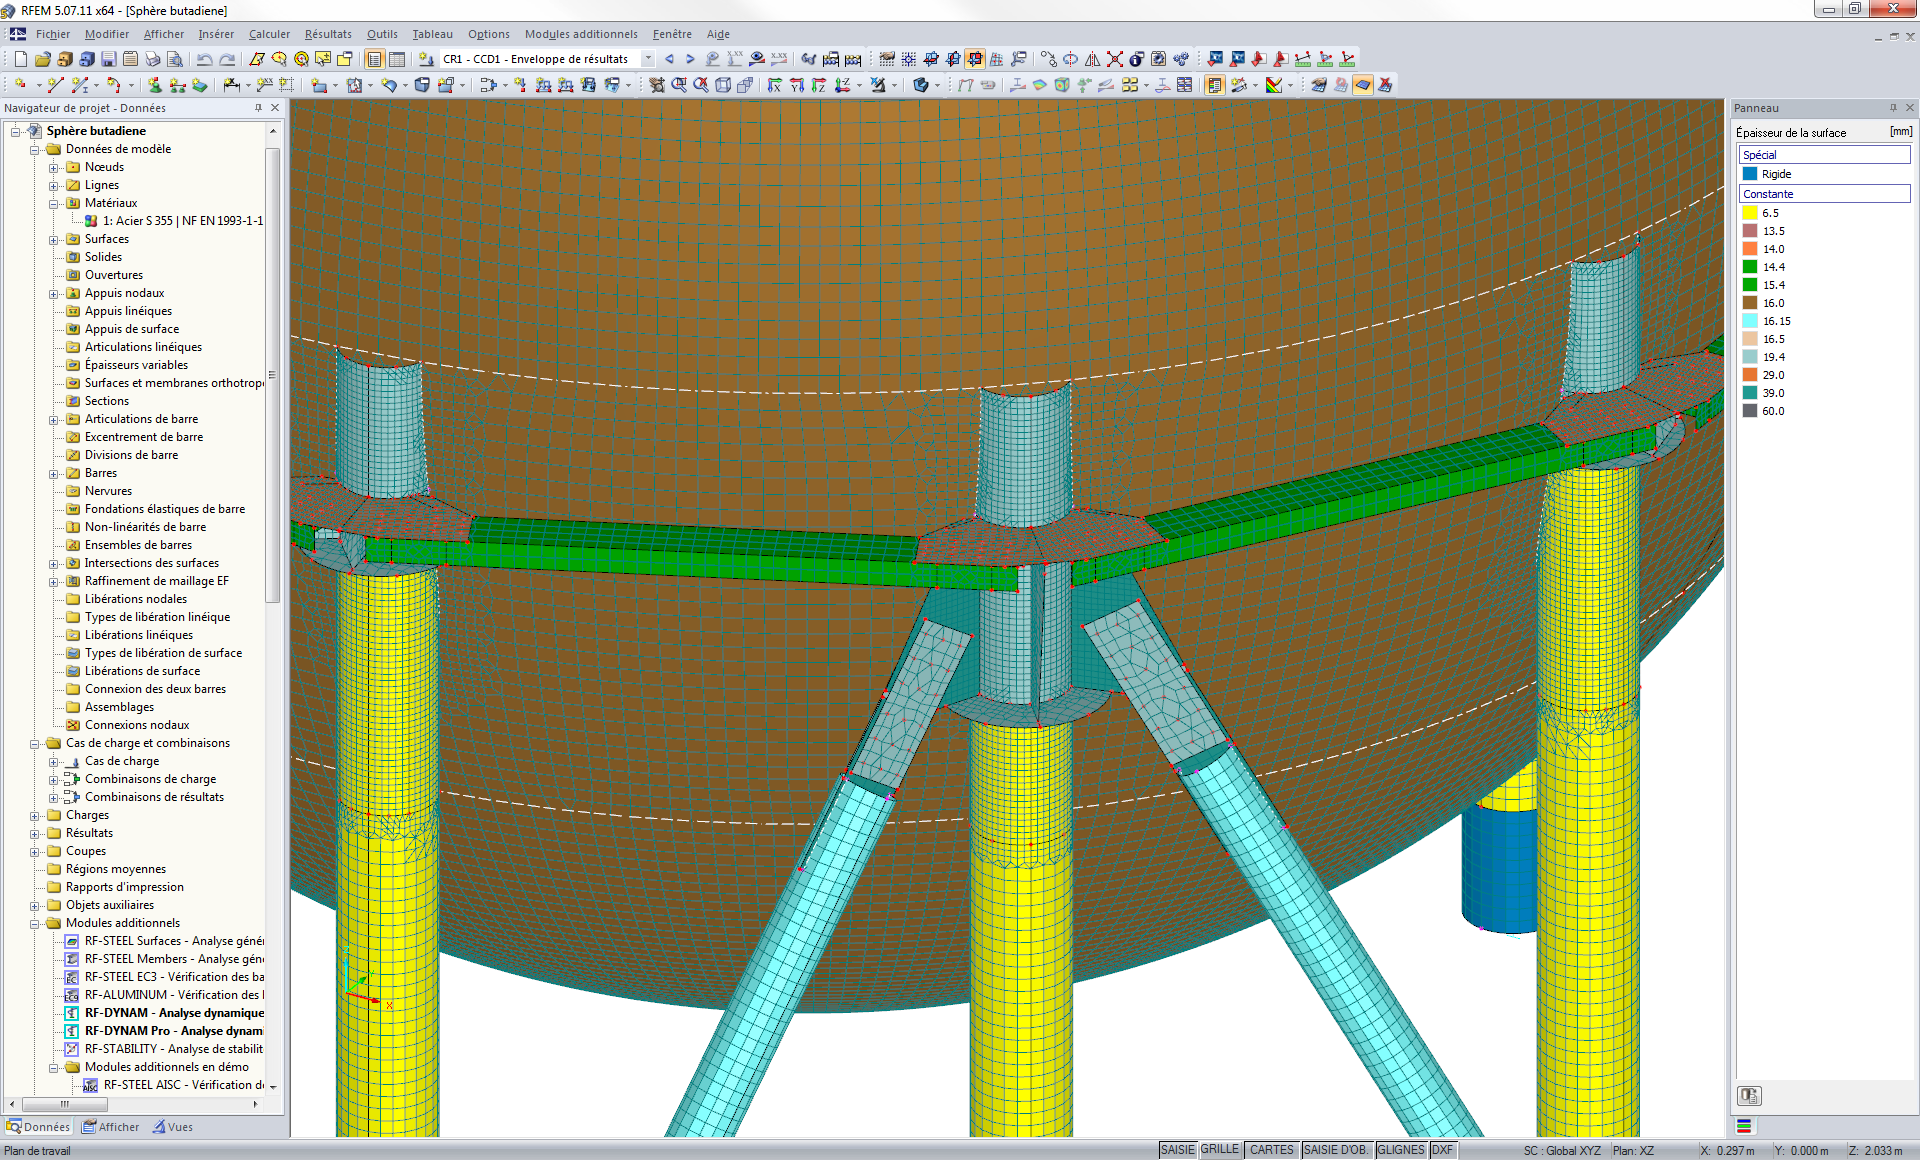Click the zoom window magnifier icon

(679, 85)
